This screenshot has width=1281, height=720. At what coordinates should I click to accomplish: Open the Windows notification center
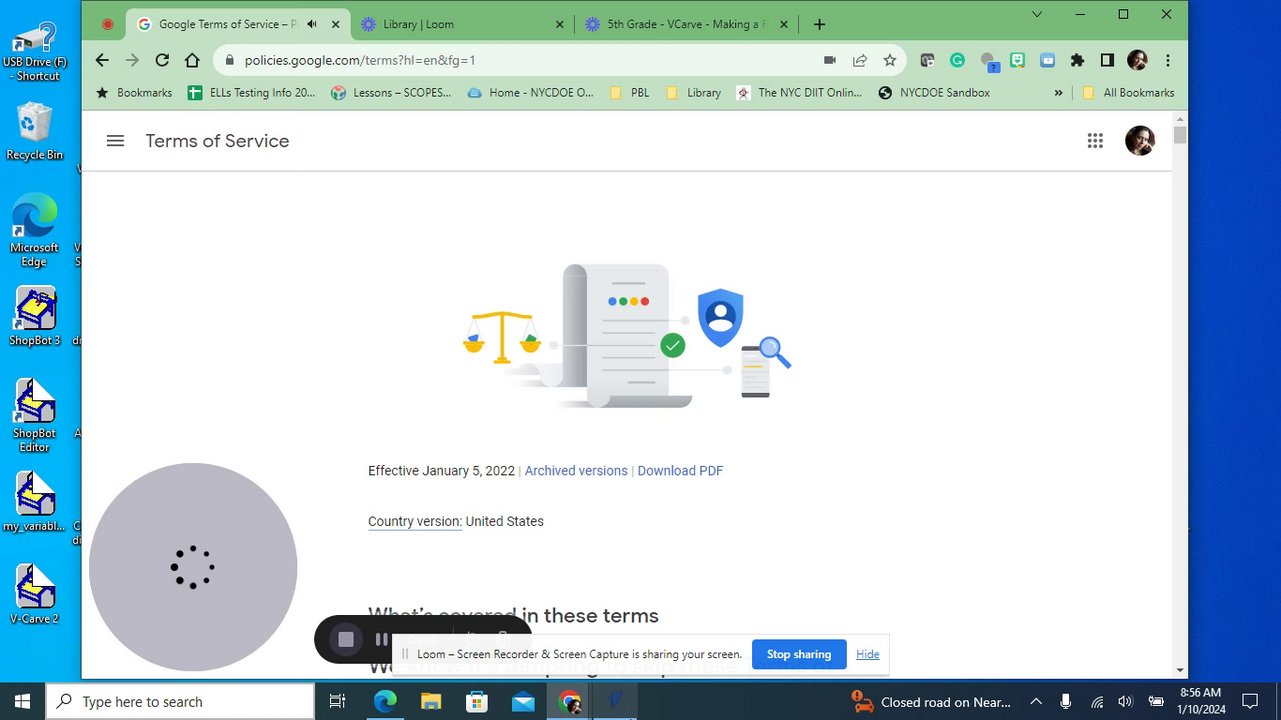coord(1250,701)
